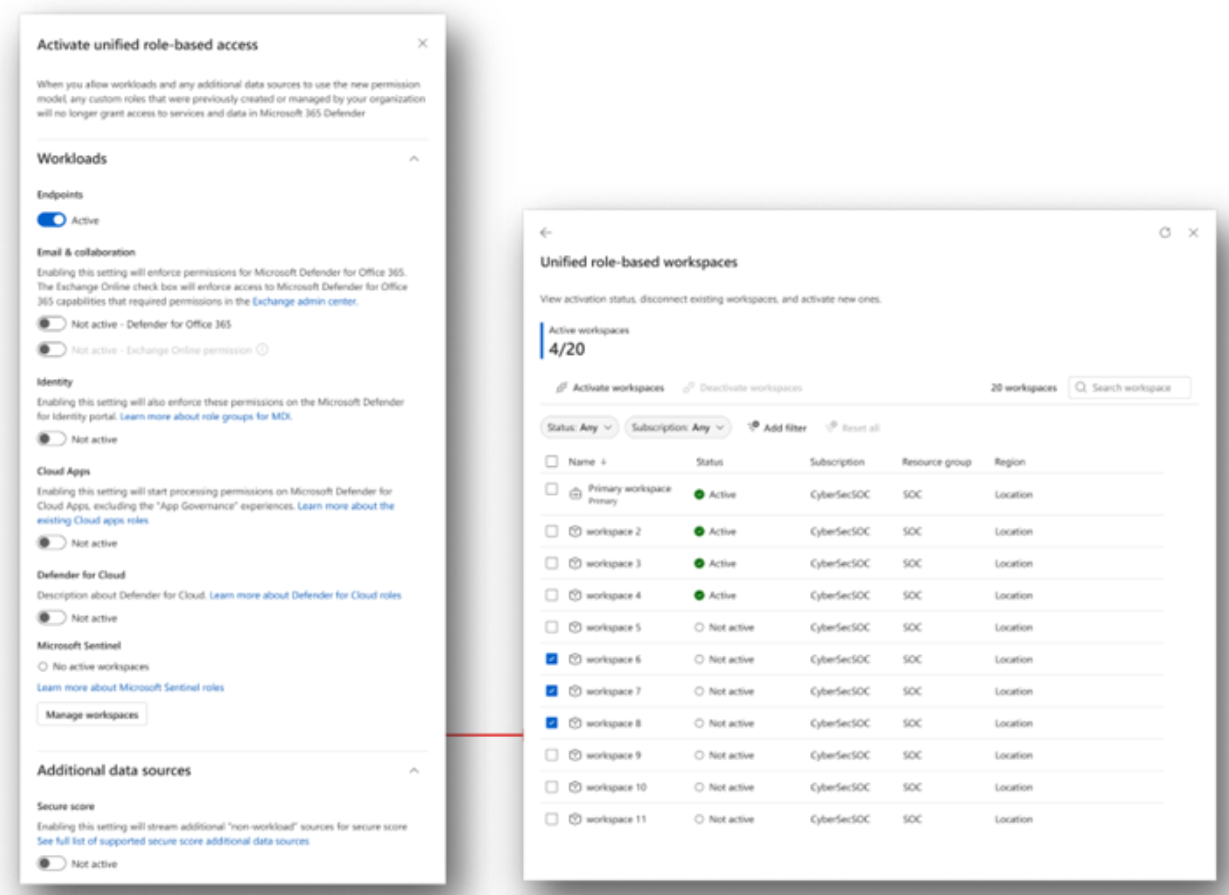This screenshot has width=1229, height=895.
Task: Select the workspace 5 checkbox
Action: pyautogui.click(x=552, y=628)
